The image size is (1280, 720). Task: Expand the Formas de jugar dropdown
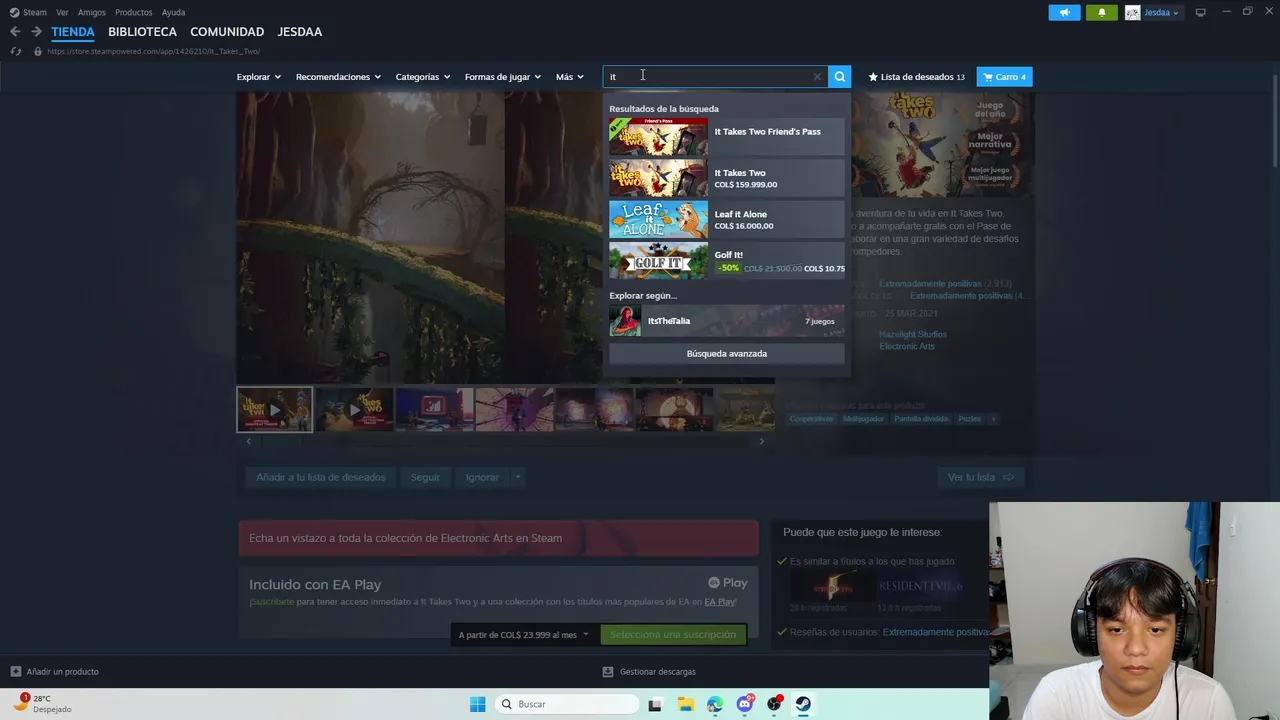[502, 77]
